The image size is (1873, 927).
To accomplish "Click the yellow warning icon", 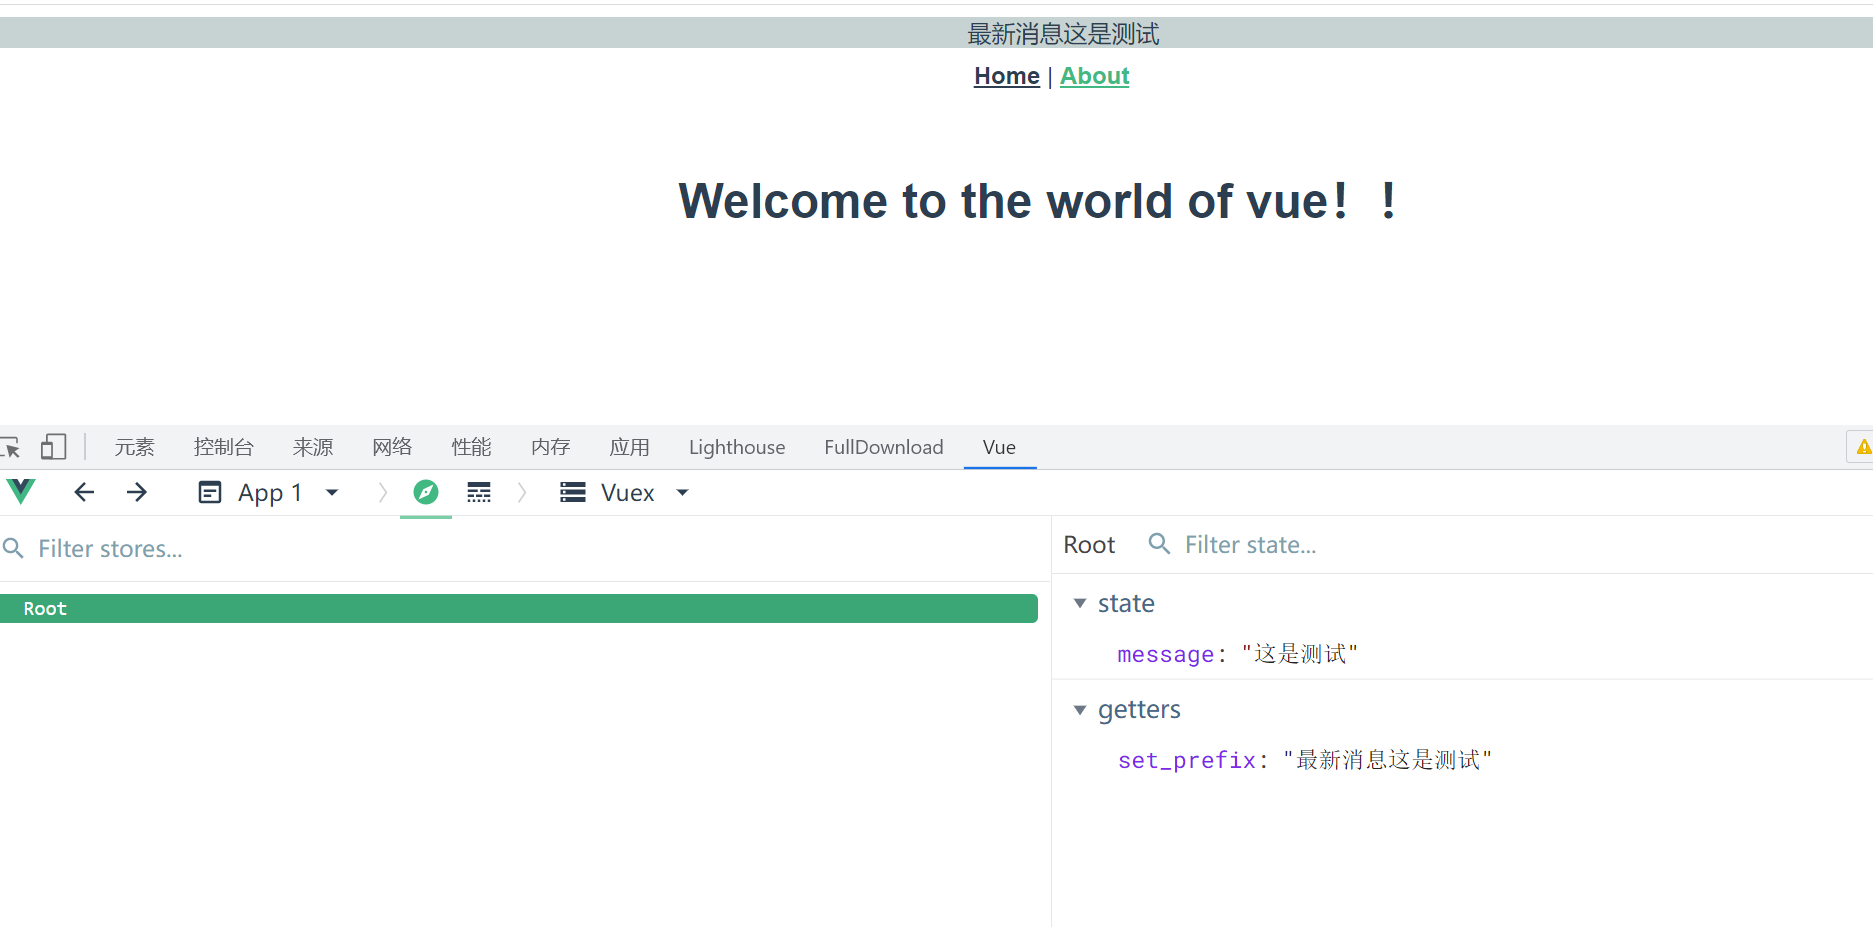I will click(1863, 447).
